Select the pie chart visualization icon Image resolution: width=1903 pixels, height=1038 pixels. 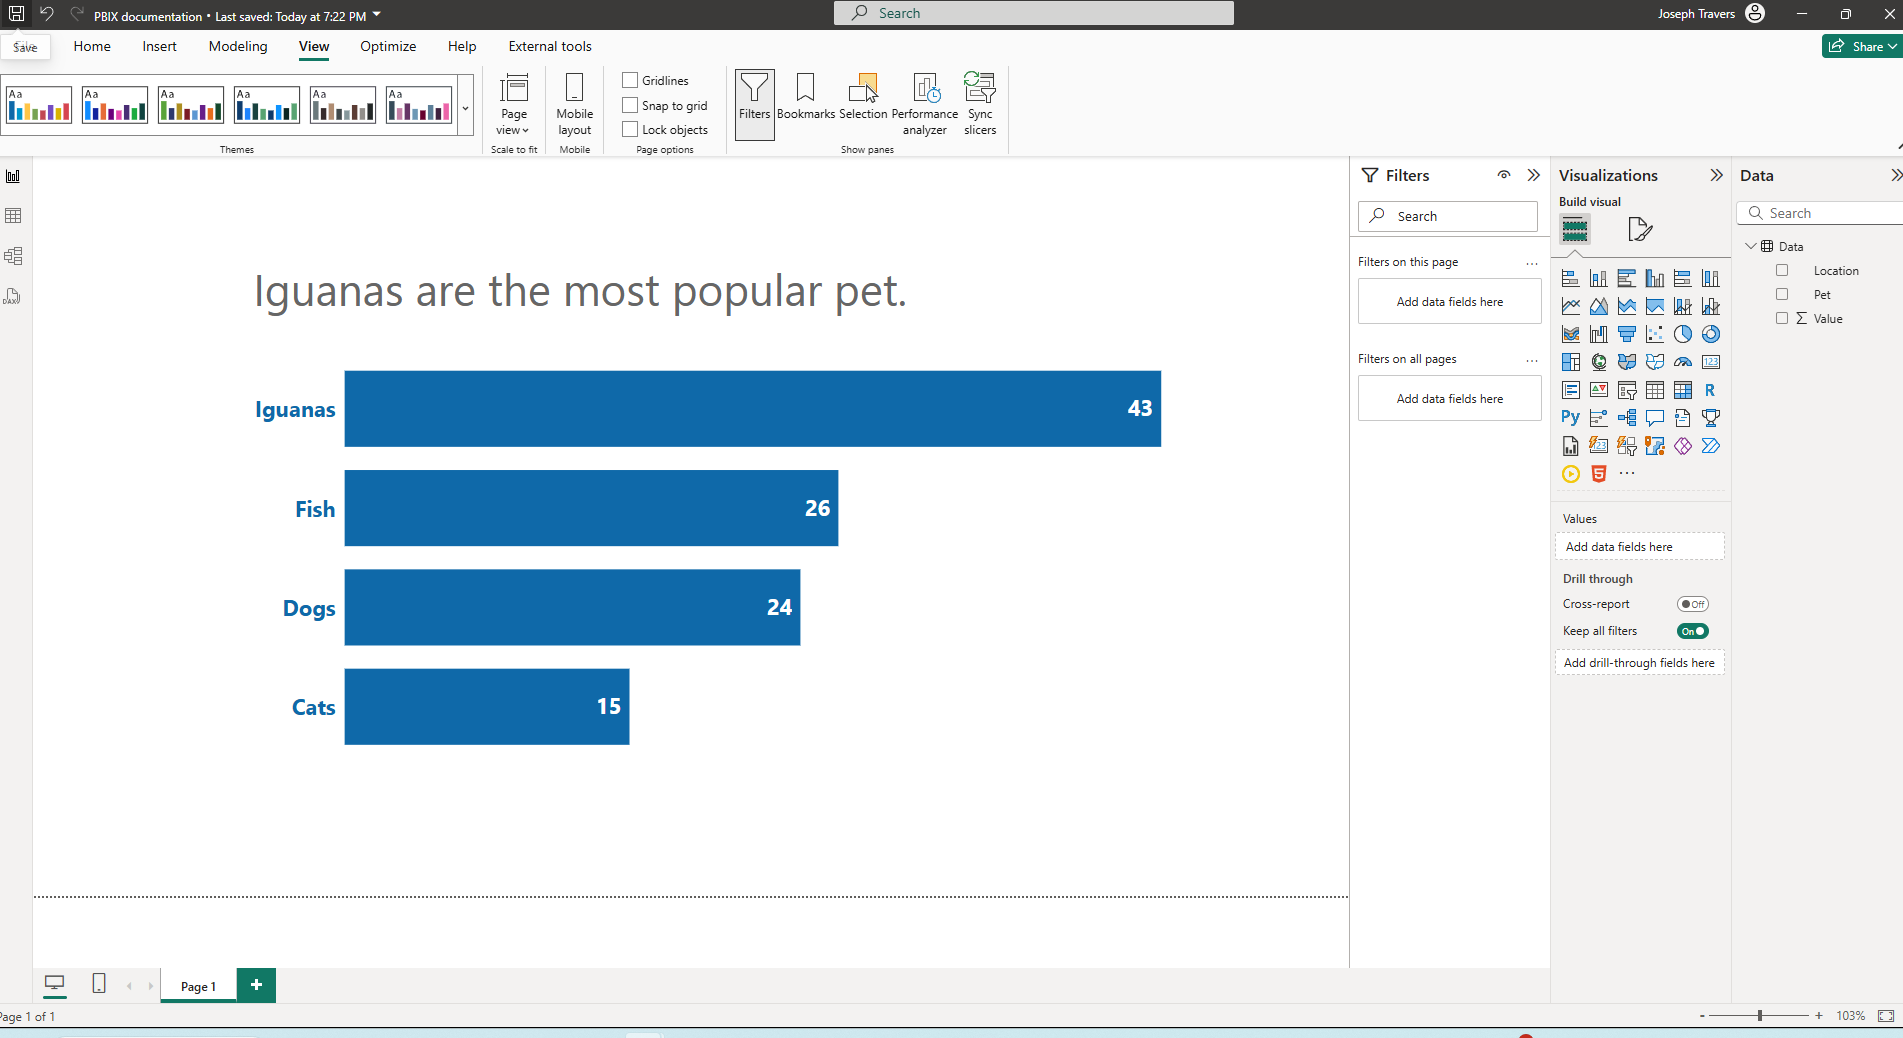tap(1683, 335)
